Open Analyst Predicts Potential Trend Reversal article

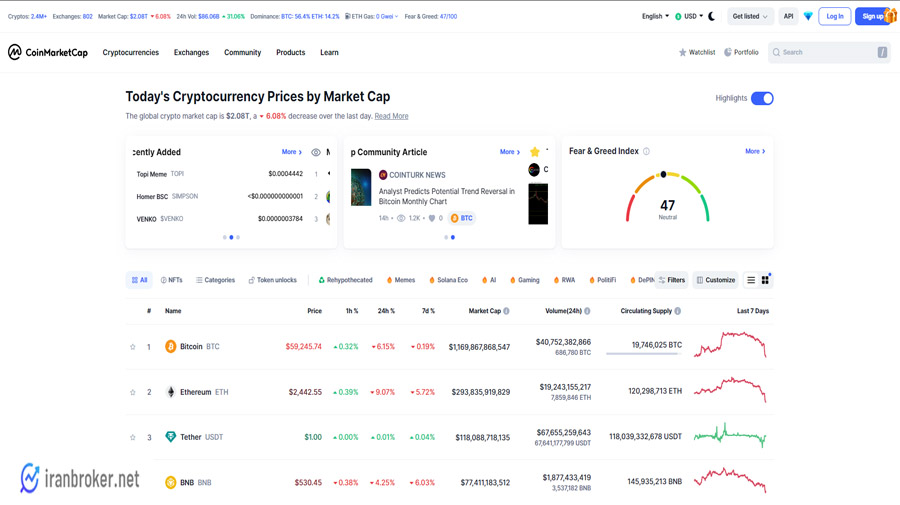pos(447,196)
